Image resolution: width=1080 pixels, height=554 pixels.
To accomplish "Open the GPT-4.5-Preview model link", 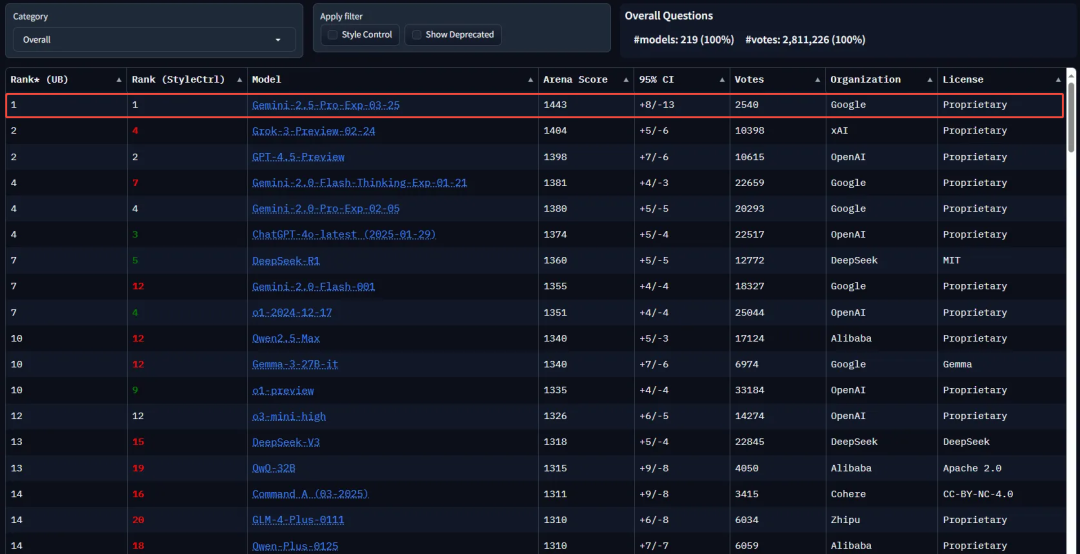I will point(298,157).
